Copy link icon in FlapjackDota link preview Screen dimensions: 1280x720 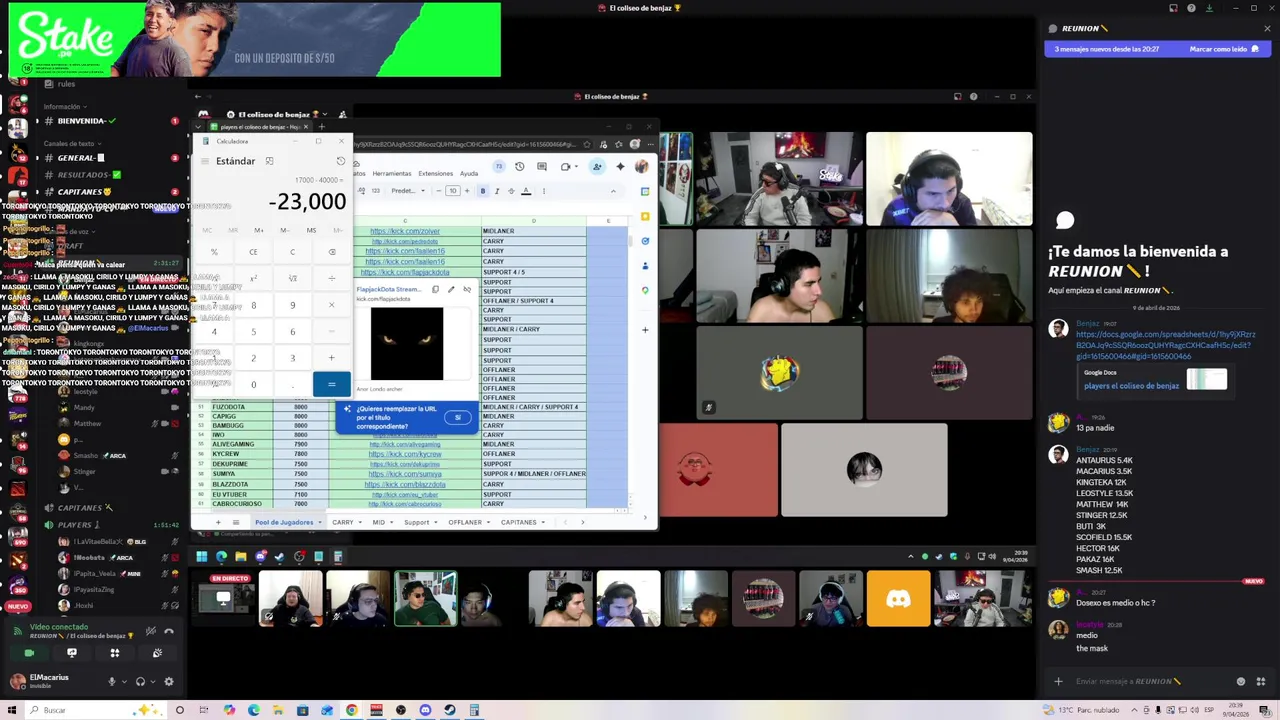435,289
